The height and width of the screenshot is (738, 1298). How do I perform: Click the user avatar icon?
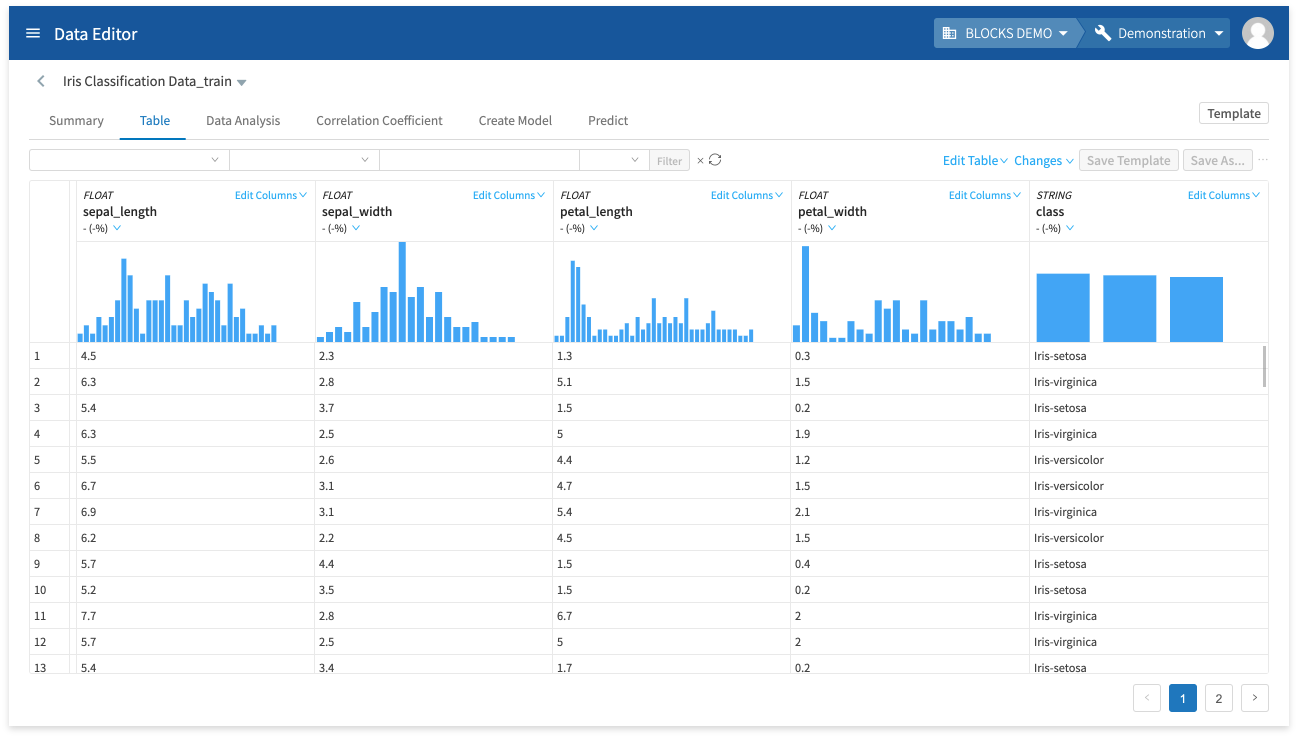(x=1257, y=33)
